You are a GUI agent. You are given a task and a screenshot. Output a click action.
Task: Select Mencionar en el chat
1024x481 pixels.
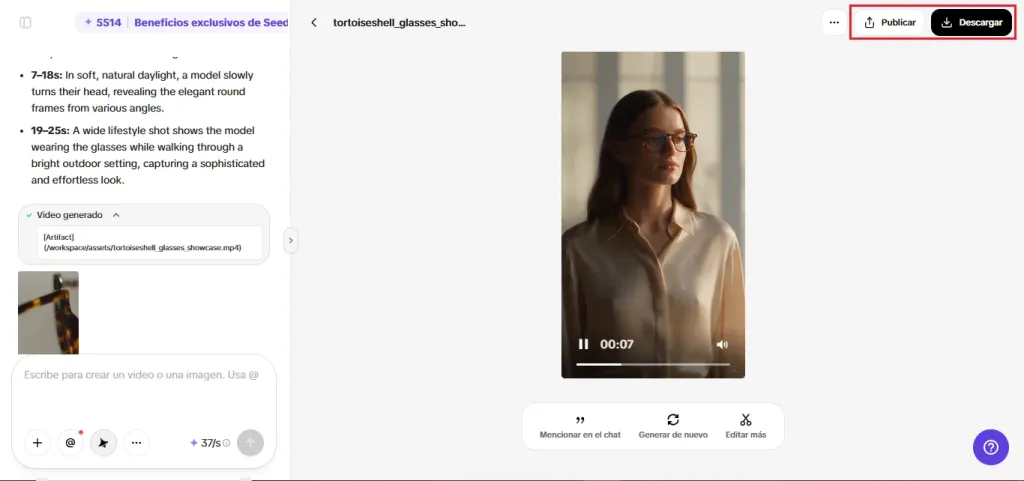tap(580, 426)
